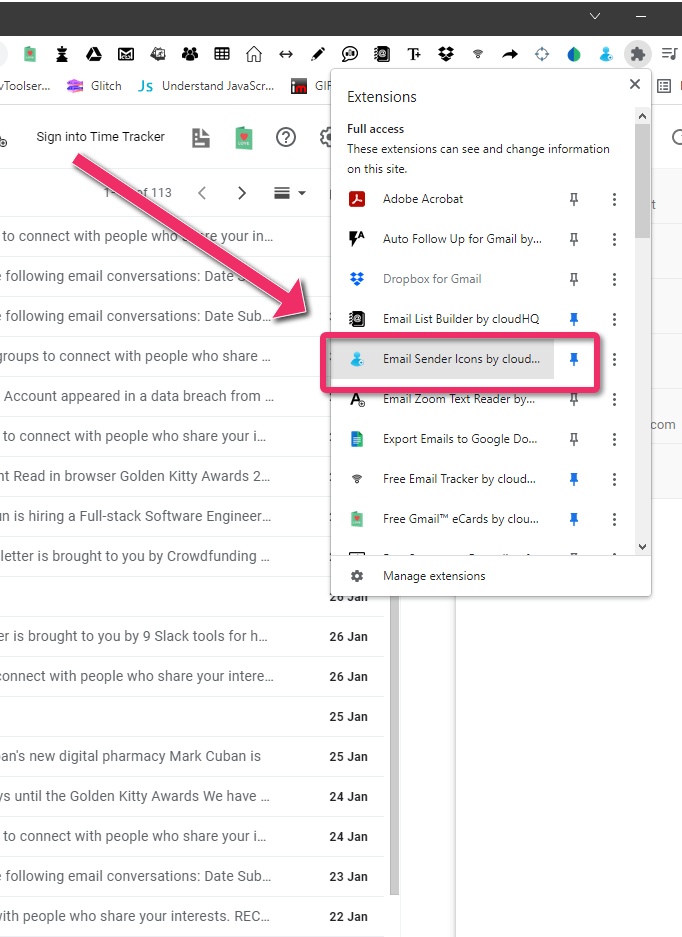Open more options for Auto Follow Up
This screenshot has width=682, height=937.
(614, 240)
